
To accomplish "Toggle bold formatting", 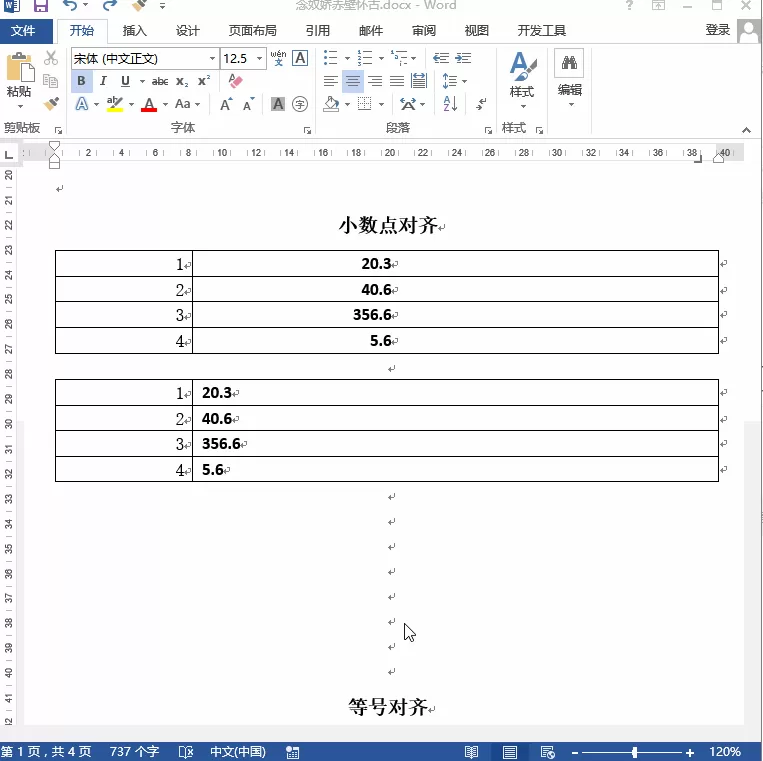I will click(81, 81).
